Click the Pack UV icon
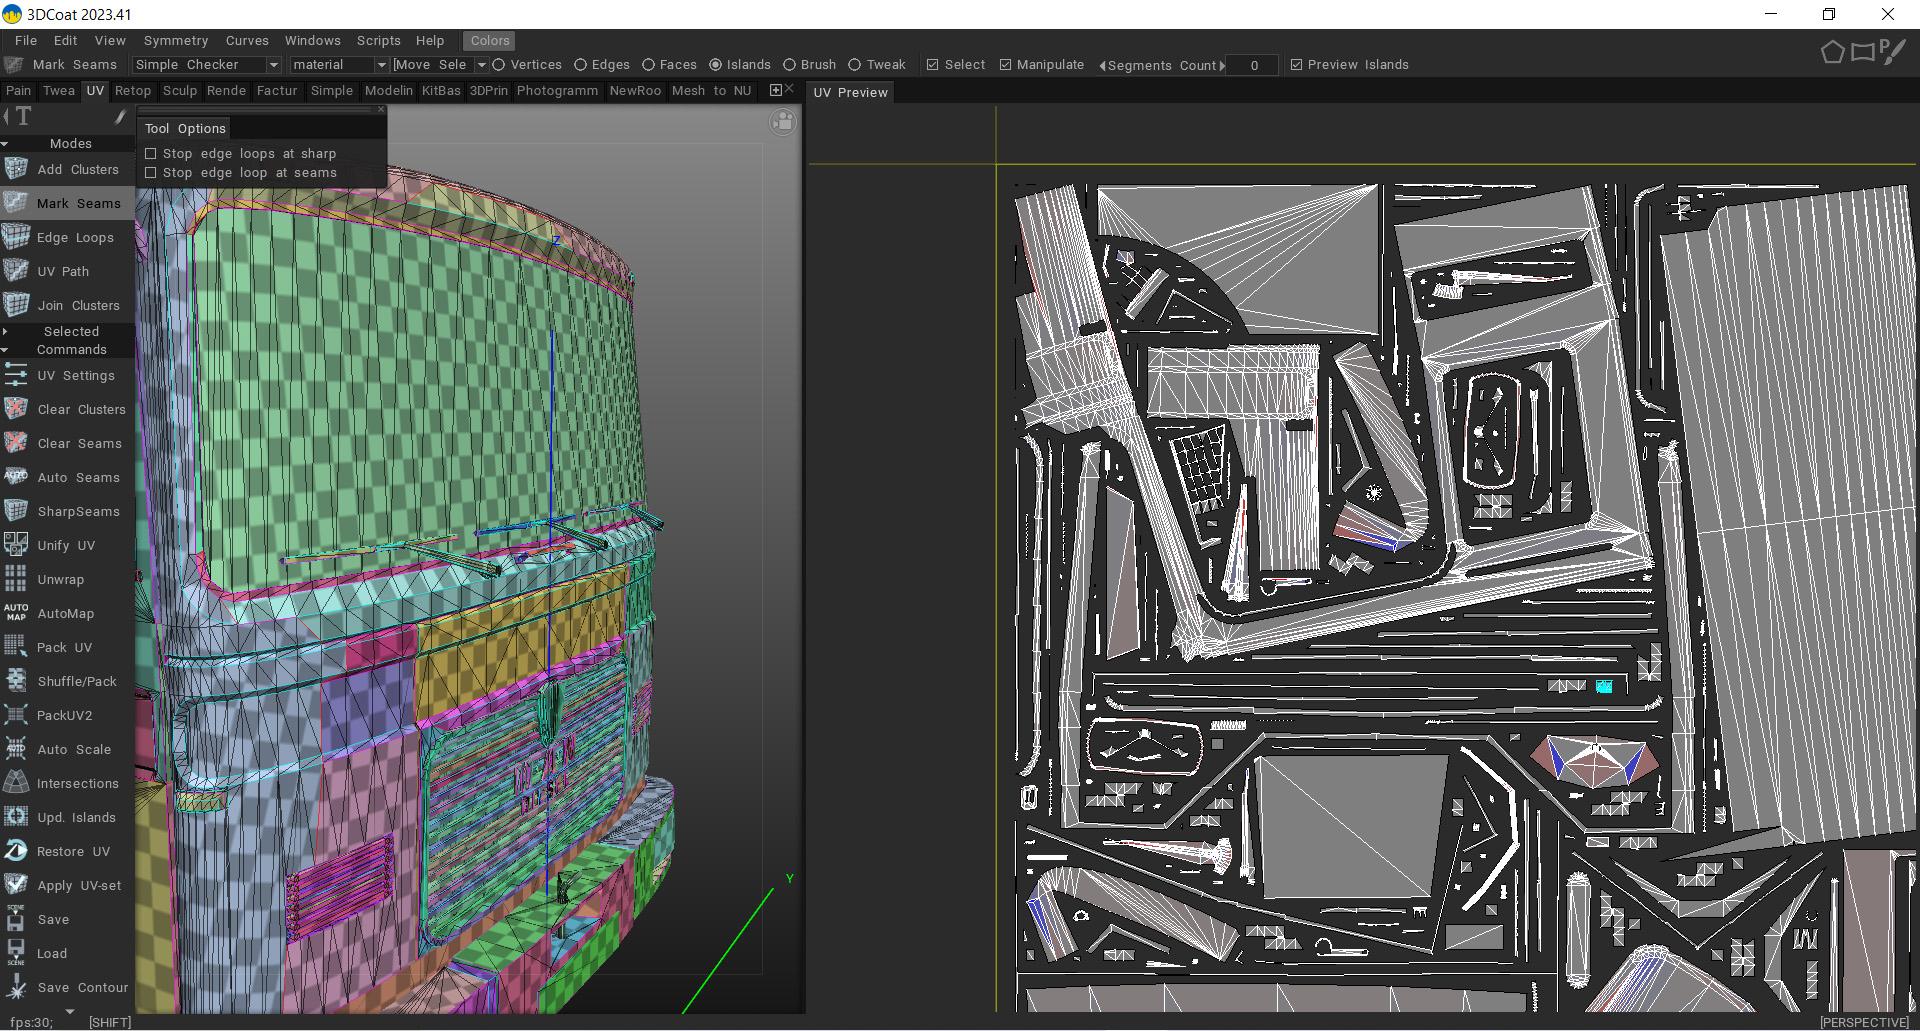This screenshot has height=1031, width=1920. point(16,647)
